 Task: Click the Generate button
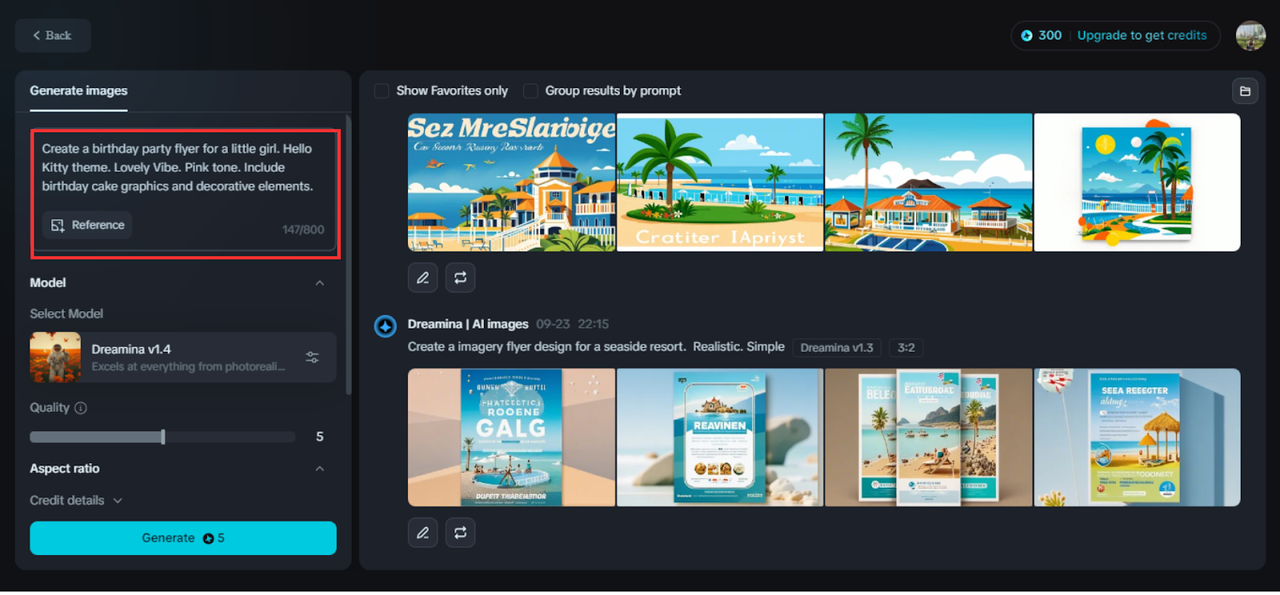(183, 538)
